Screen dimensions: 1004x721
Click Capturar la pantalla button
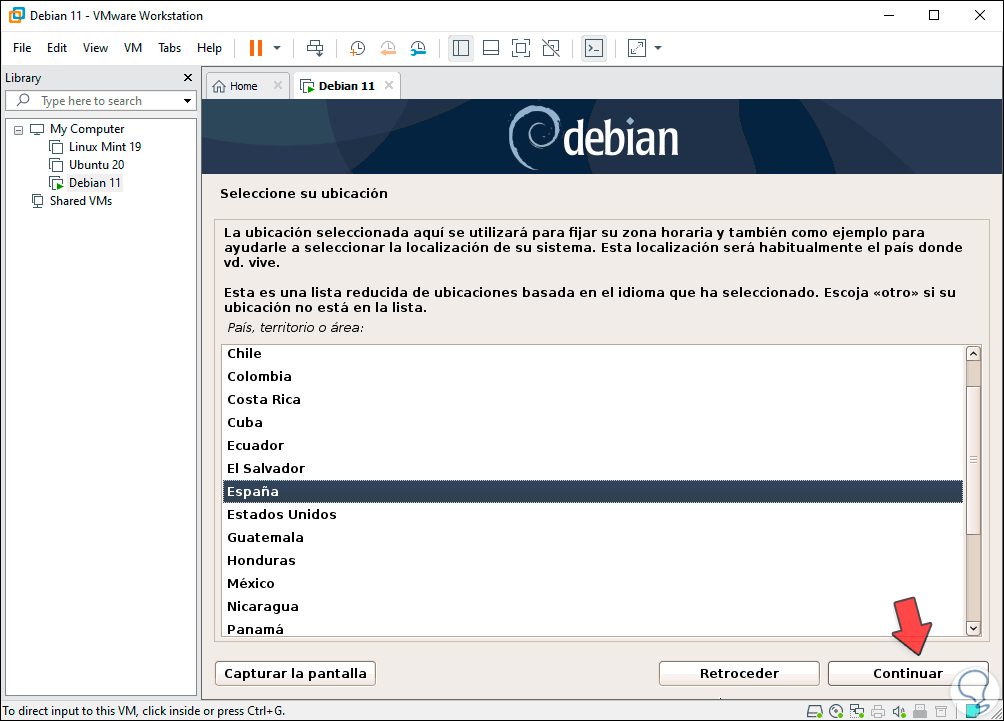(295, 674)
